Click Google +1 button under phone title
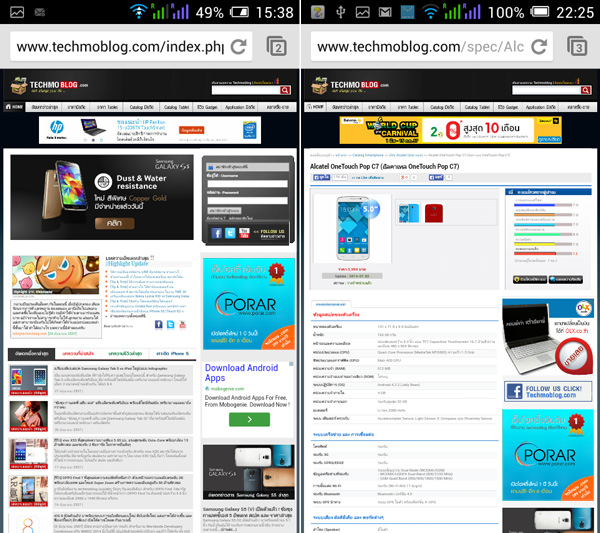The width and height of the screenshot is (600, 533). click(x=404, y=178)
